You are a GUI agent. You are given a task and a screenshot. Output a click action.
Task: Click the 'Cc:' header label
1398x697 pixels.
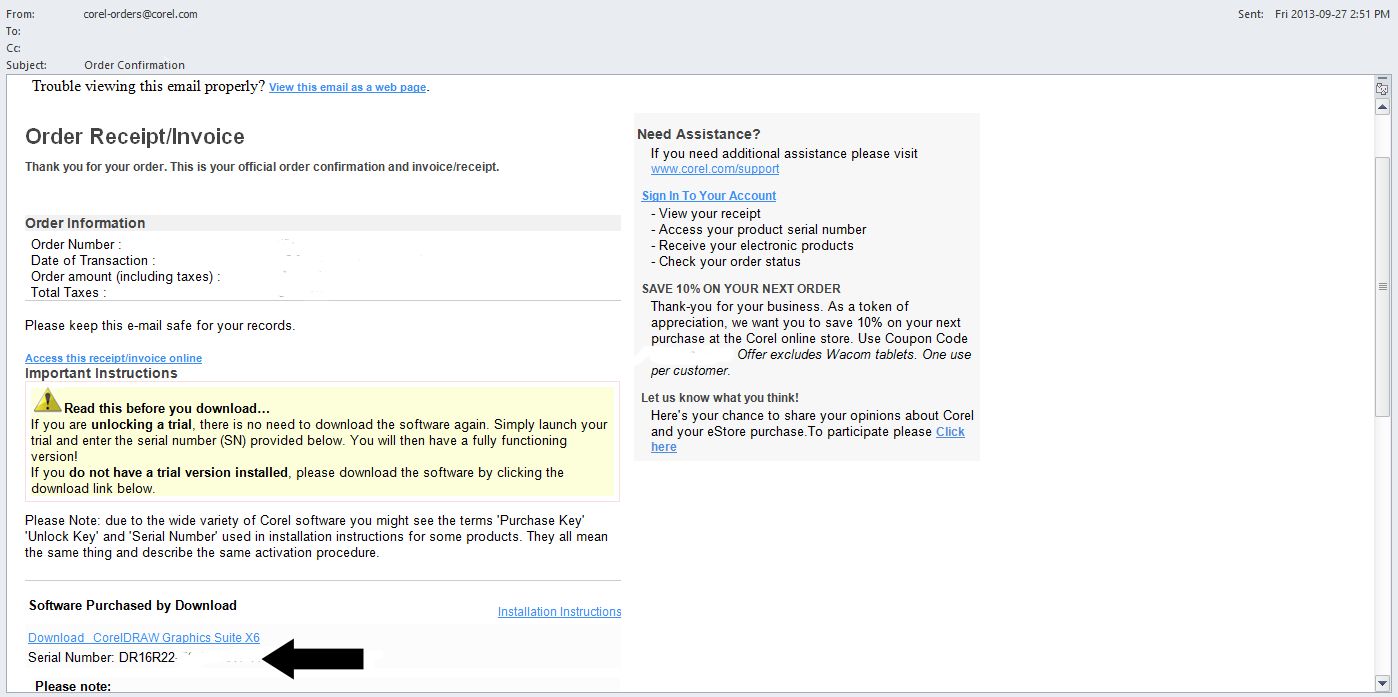[x=13, y=48]
